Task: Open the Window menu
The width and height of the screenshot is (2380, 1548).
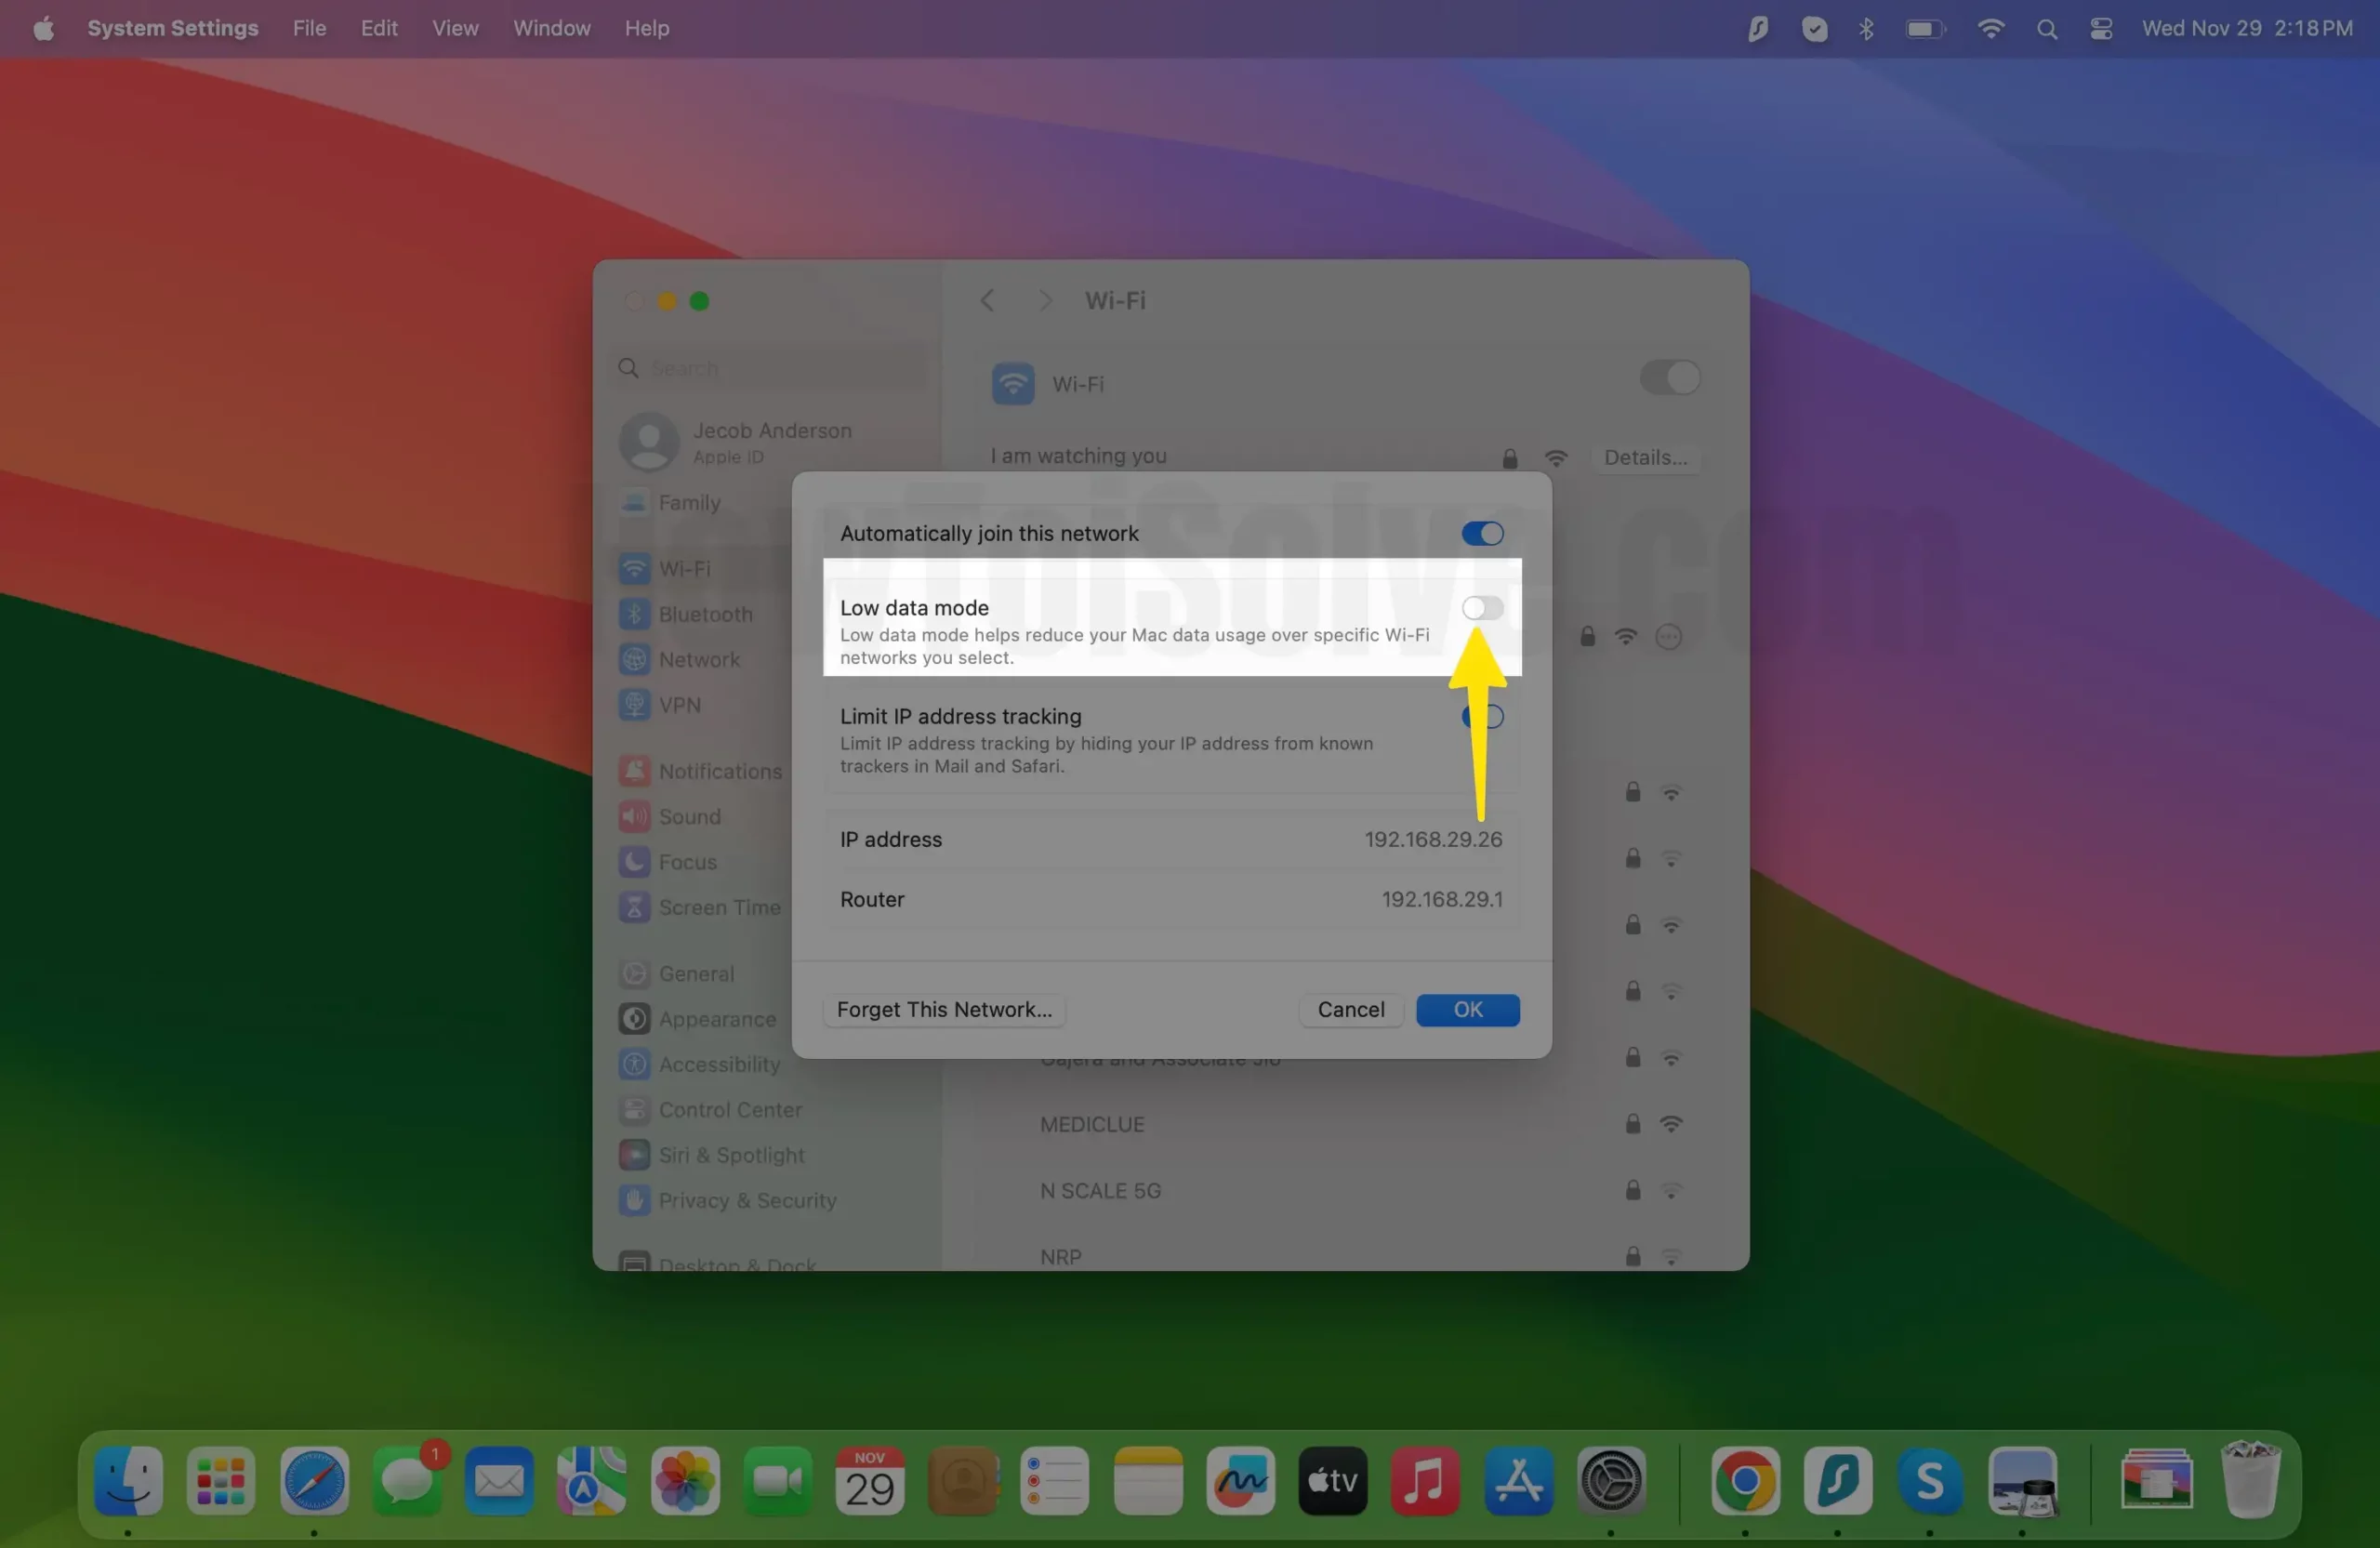Action: pyautogui.click(x=551, y=28)
